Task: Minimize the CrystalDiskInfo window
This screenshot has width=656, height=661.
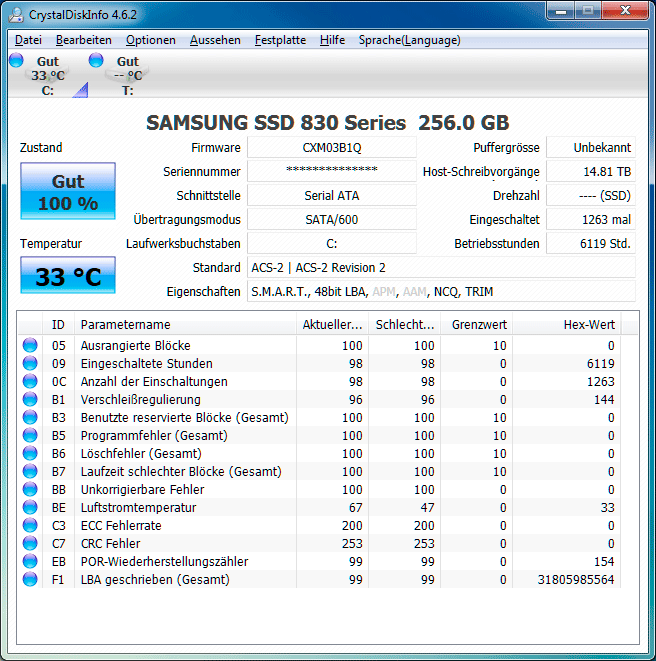Action: tap(561, 11)
